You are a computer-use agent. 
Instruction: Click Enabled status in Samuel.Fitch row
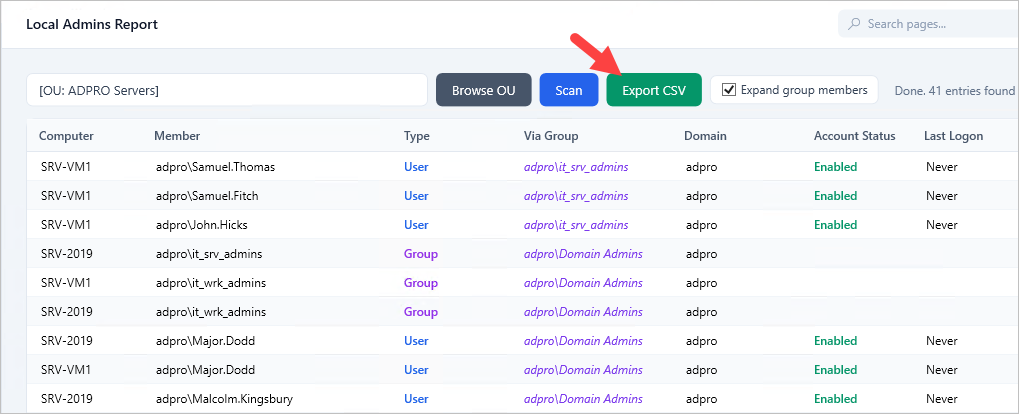836,196
